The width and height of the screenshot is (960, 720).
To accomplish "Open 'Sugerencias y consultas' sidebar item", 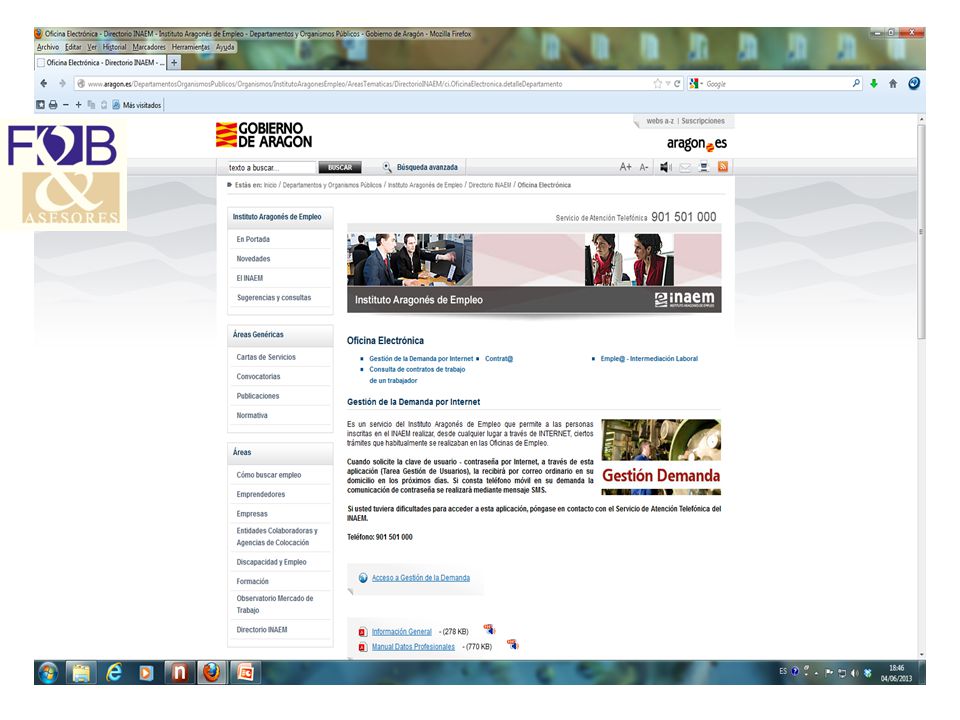I will click(x=274, y=298).
